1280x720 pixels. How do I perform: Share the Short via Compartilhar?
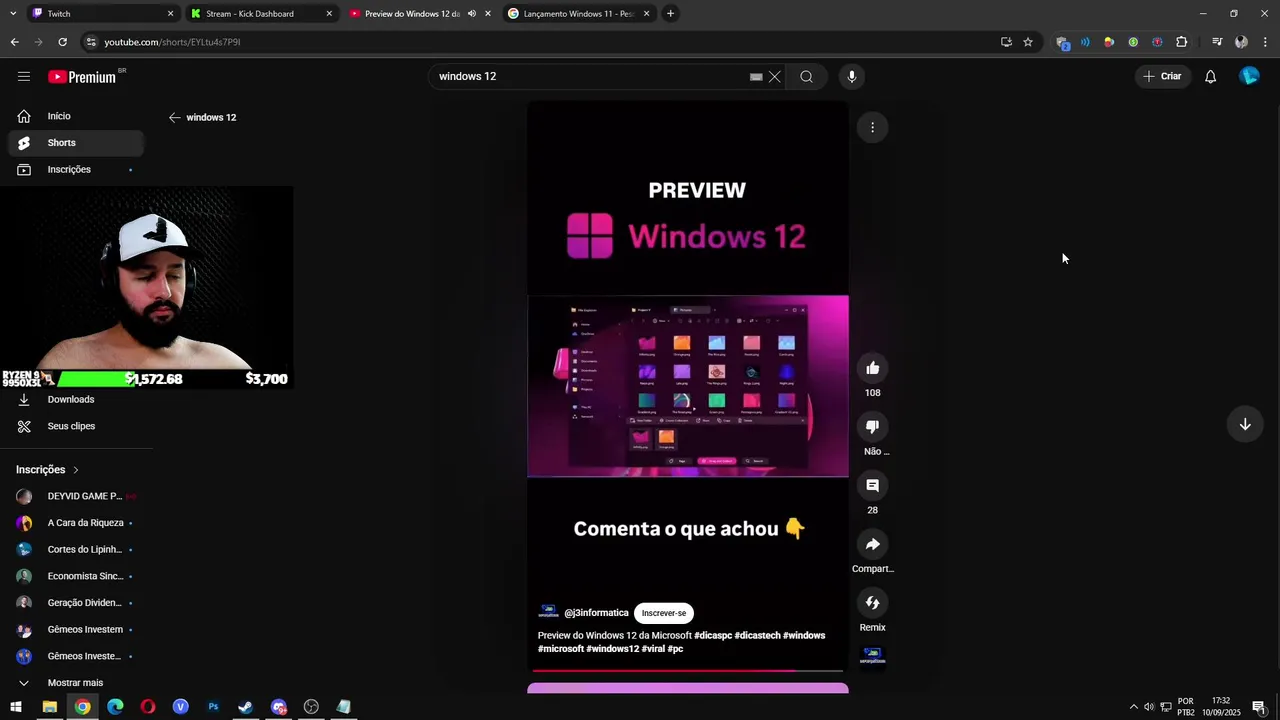(872, 544)
